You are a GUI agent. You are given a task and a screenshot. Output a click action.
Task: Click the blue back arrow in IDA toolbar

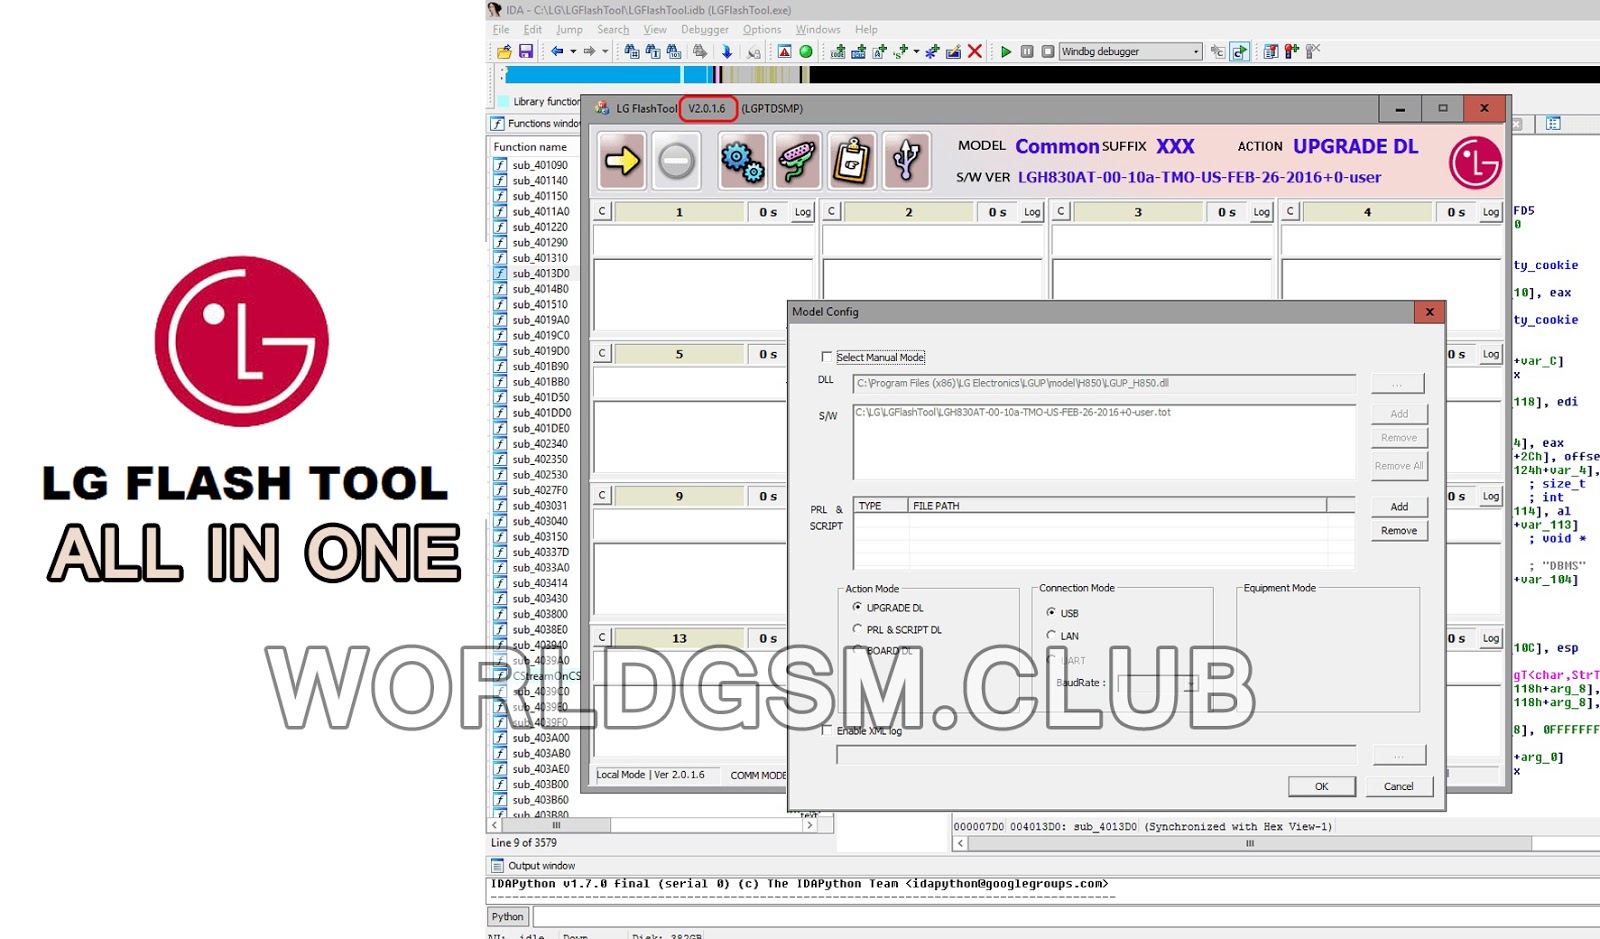(x=557, y=51)
